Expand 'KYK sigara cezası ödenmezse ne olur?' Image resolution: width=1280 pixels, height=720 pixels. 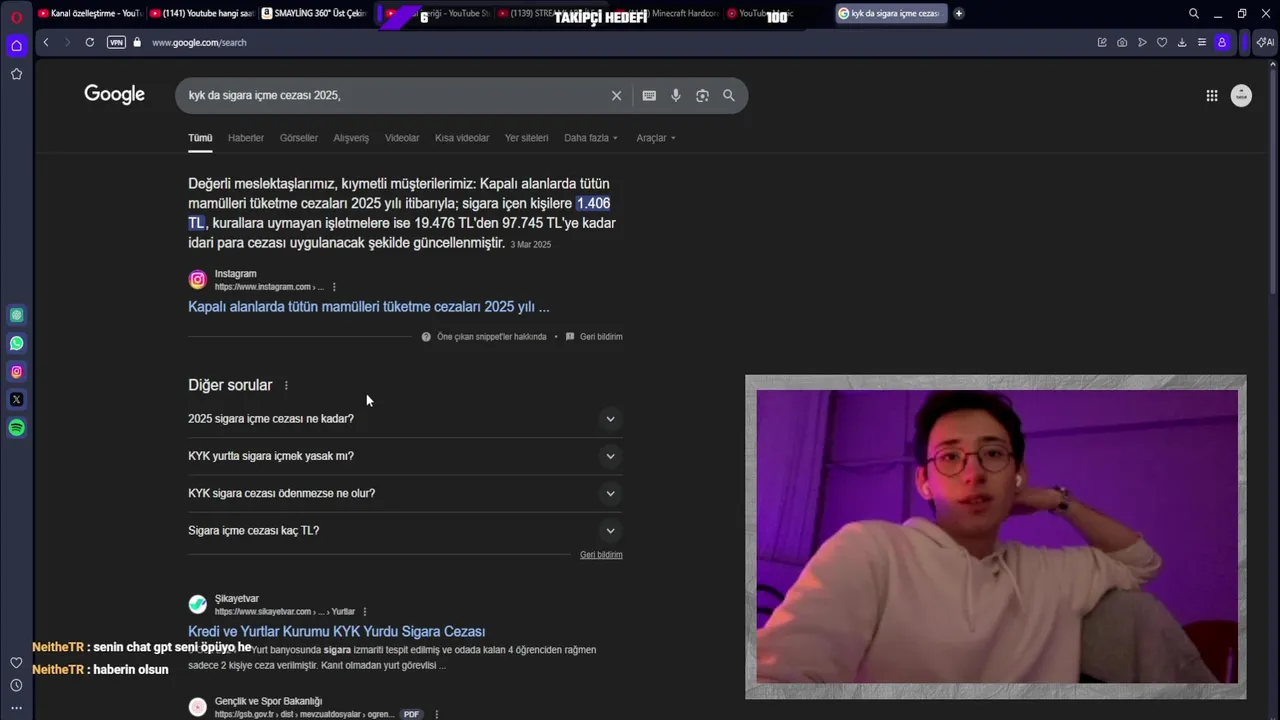(405, 493)
